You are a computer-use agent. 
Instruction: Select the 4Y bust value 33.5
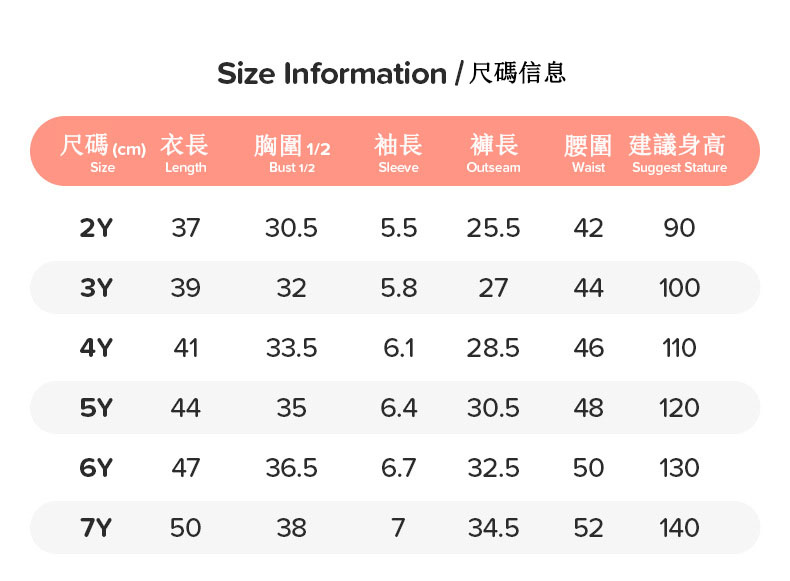tap(291, 348)
